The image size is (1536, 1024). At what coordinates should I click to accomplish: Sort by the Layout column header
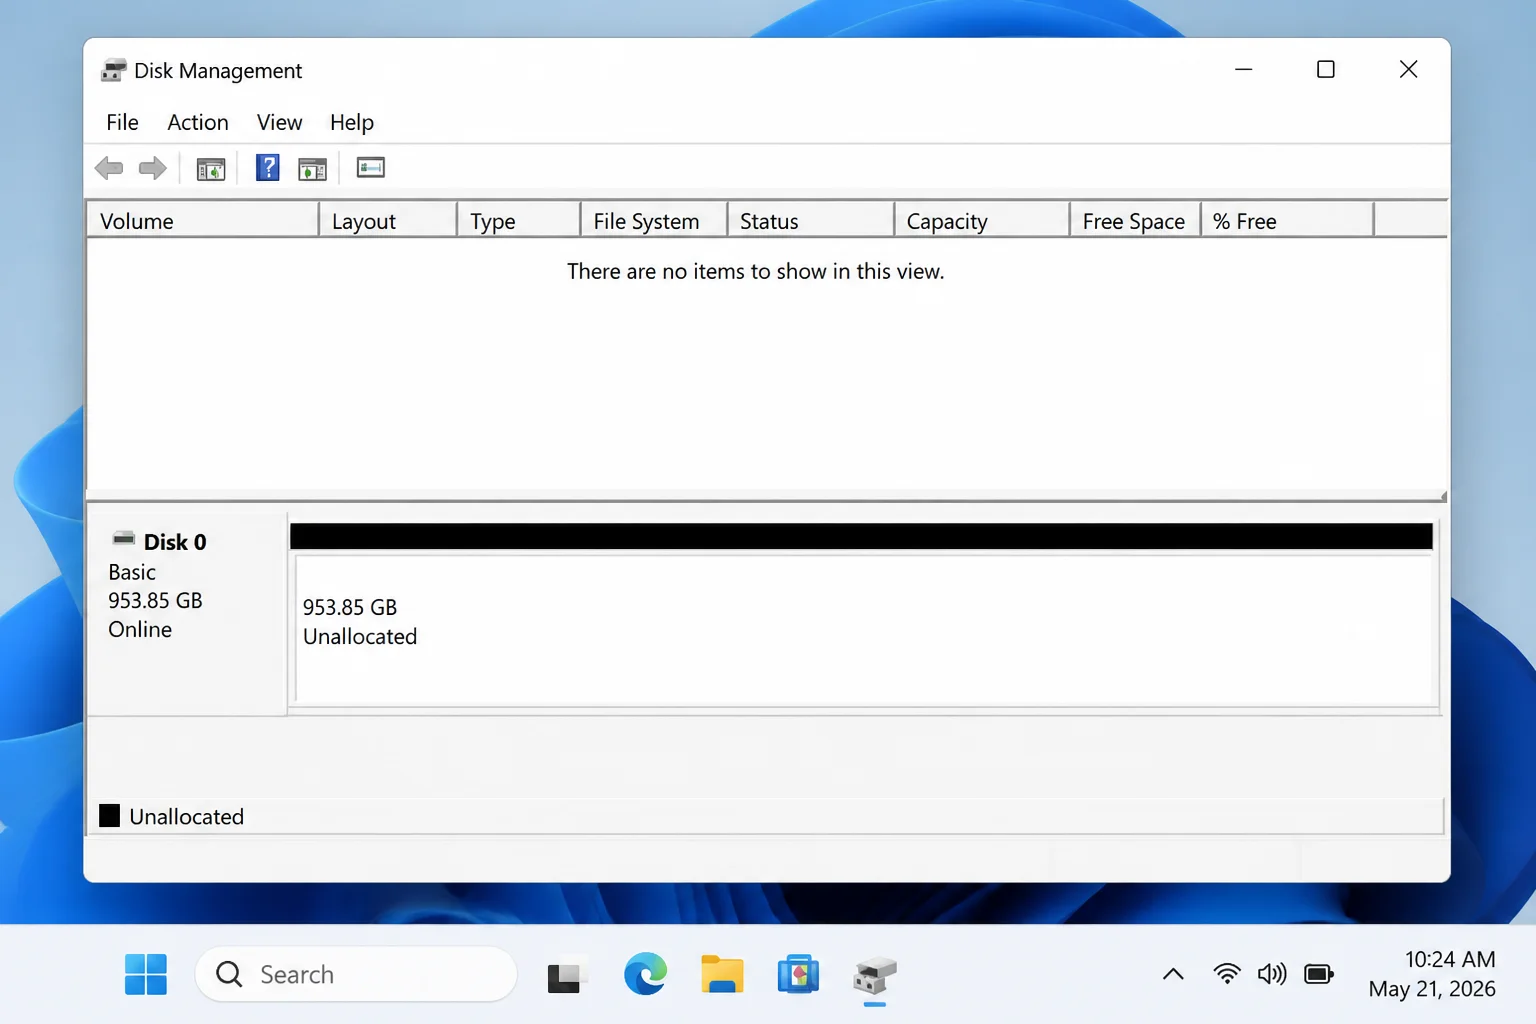[x=388, y=221]
